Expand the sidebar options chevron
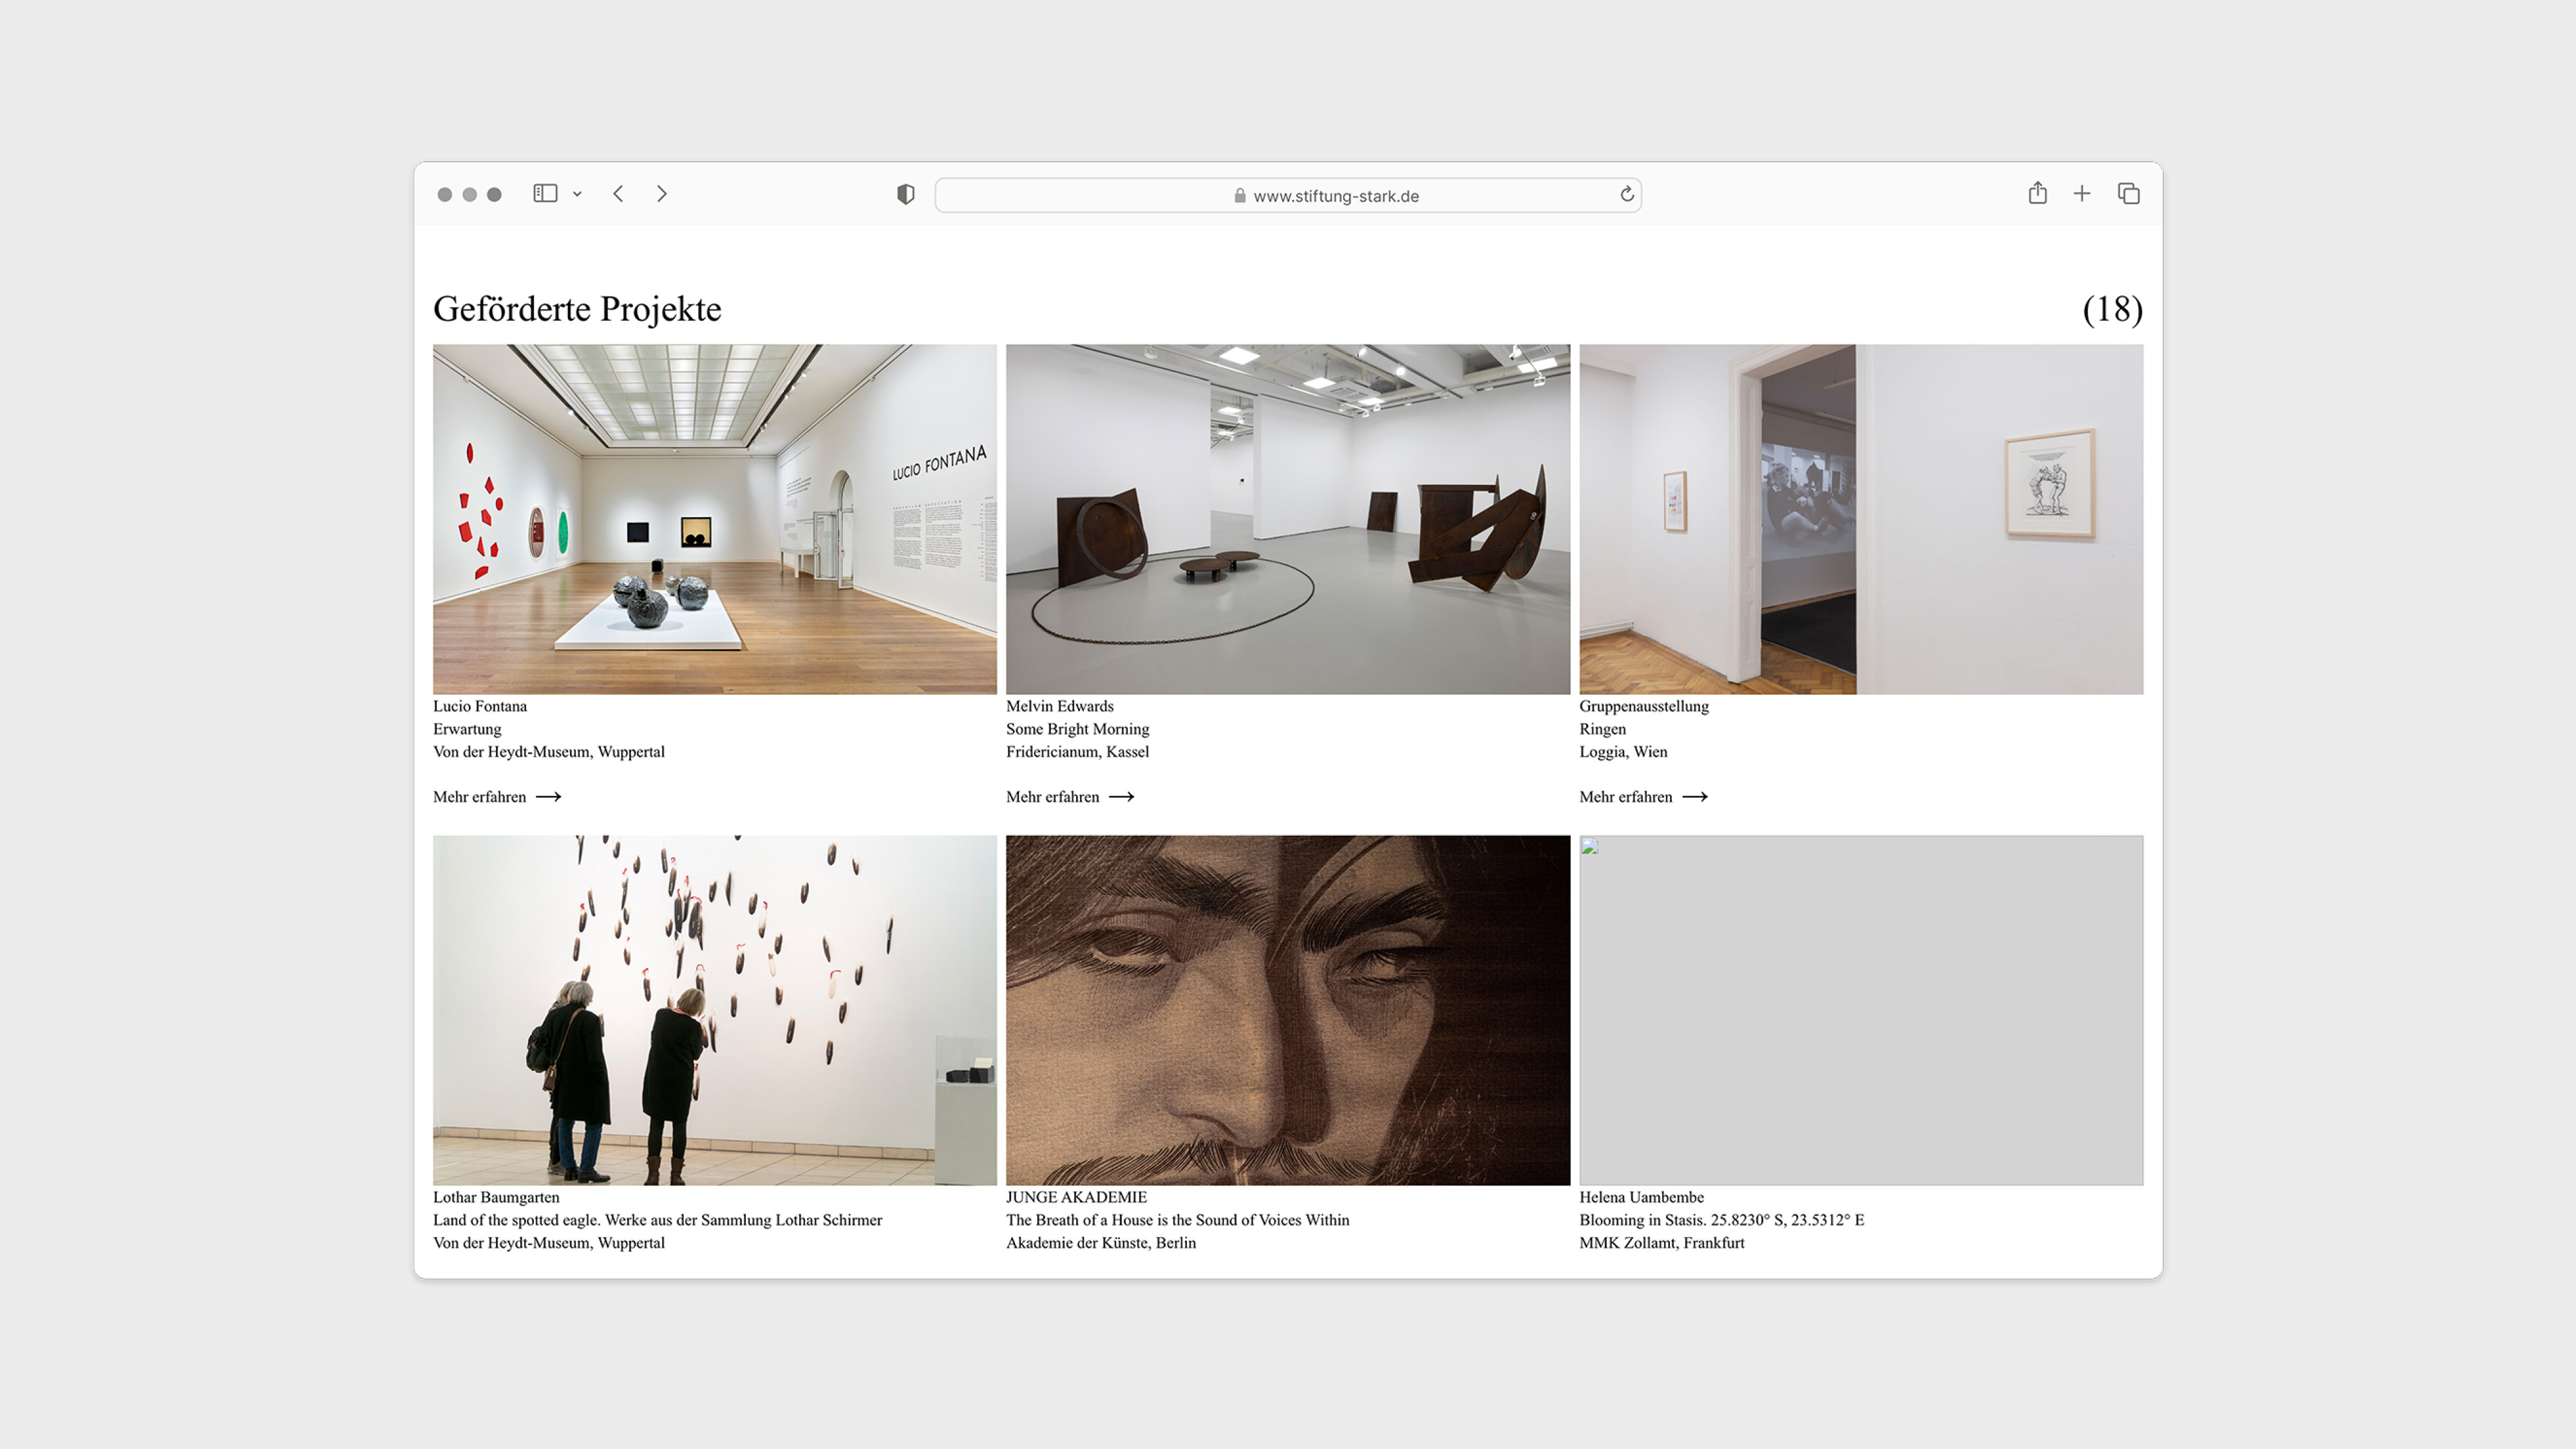This screenshot has height=1449, width=2576. (577, 194)
